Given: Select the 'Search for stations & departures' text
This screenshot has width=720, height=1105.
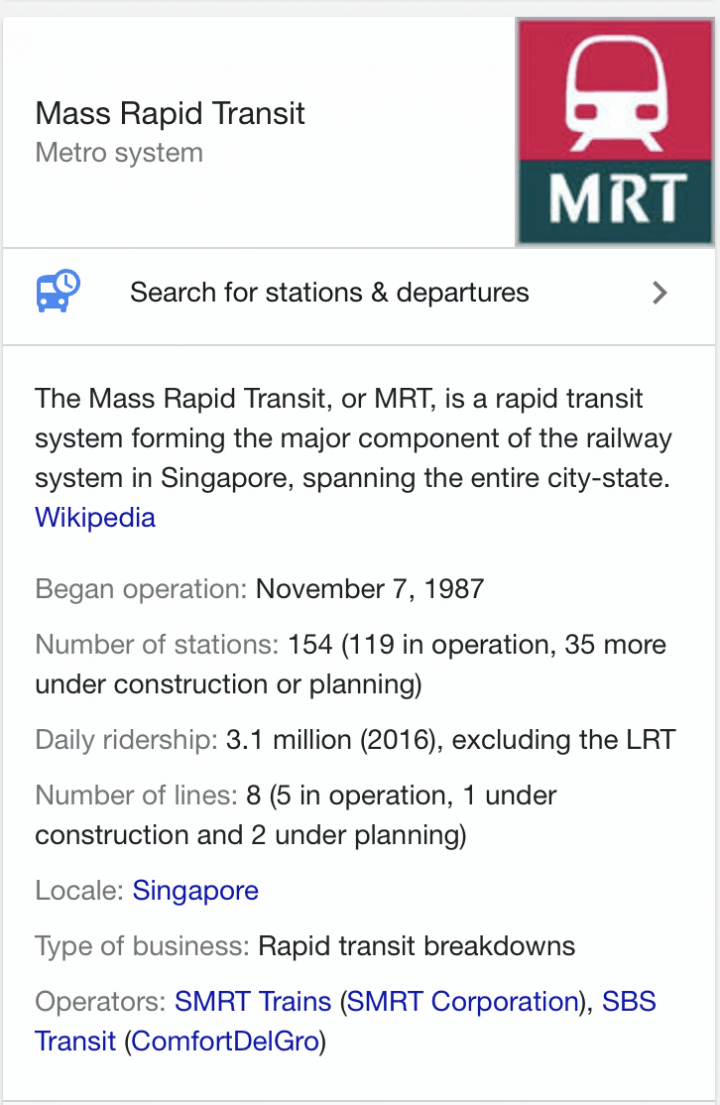Looking at the screenshot, I should 329,292.
